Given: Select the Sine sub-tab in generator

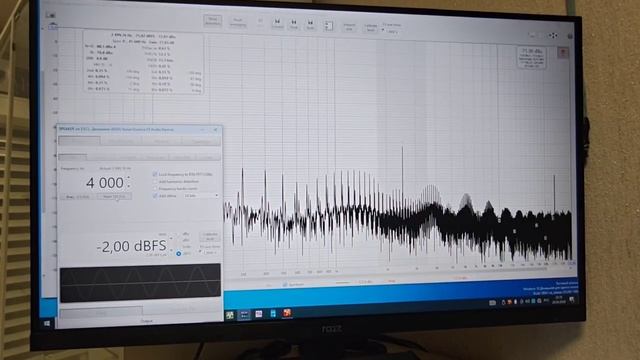Looking at the screenshot, I should pos(73,156).
